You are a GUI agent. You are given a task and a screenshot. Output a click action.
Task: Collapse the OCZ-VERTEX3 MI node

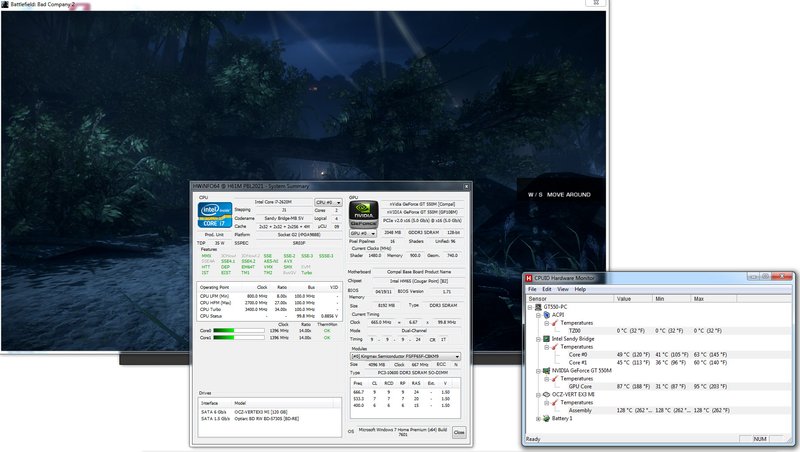pos(538,394)
